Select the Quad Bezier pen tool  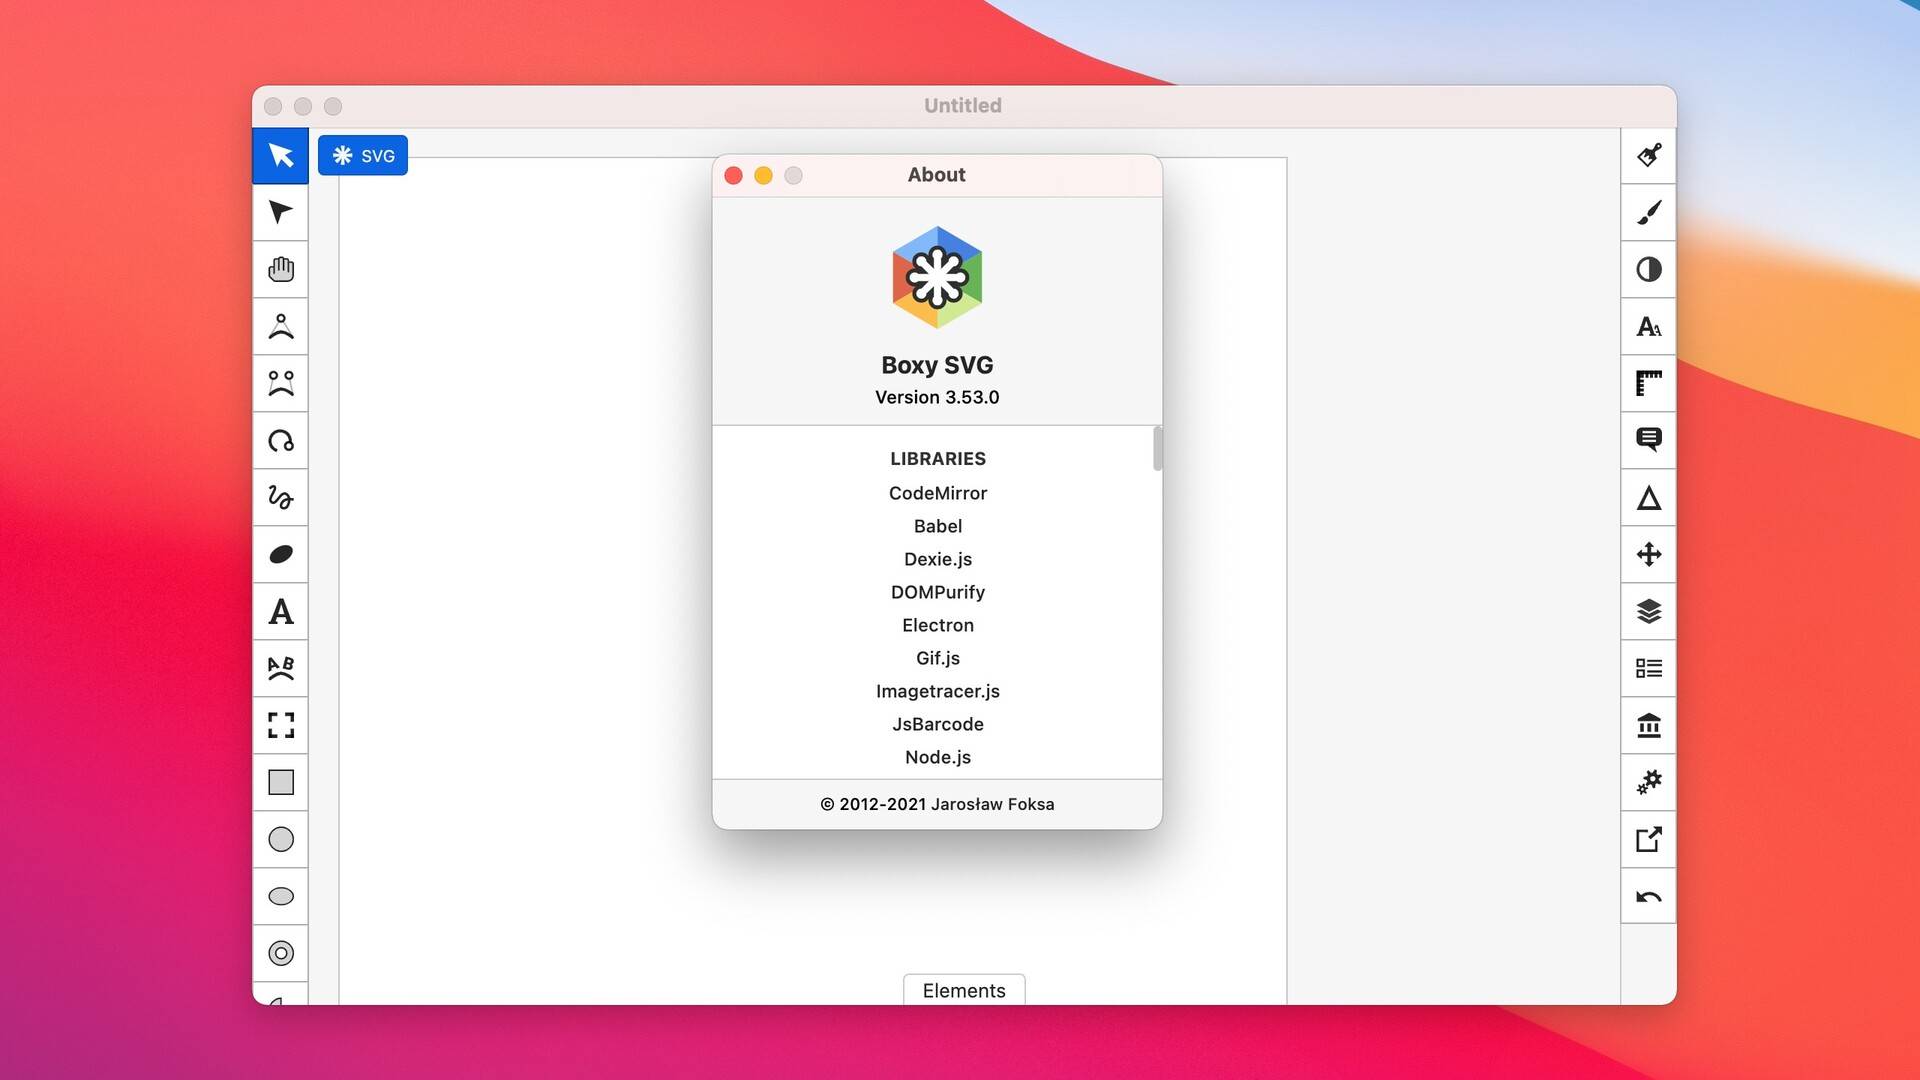tap(280, 326)
